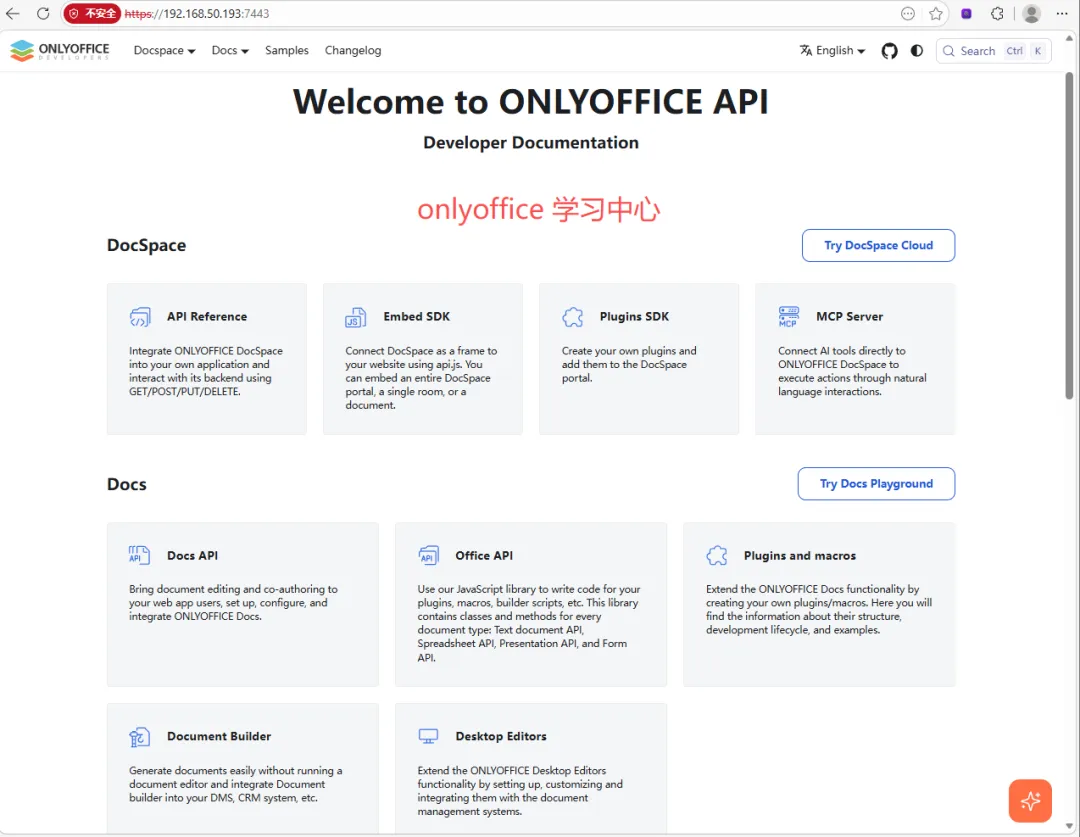Expand the Docspace dropdown menu
The width and height of the screenshot is (1080, 837).
[165, 50]
